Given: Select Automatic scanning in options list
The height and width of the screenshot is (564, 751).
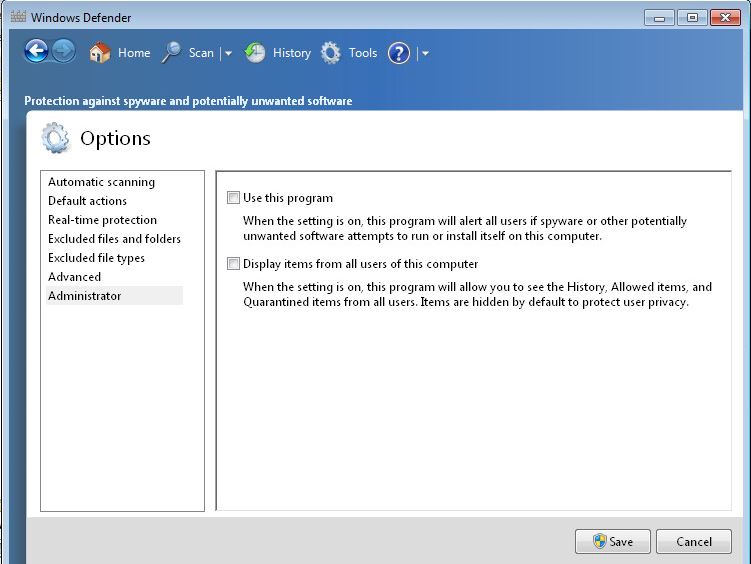Looking at the screenshot, I should (101, 182).
